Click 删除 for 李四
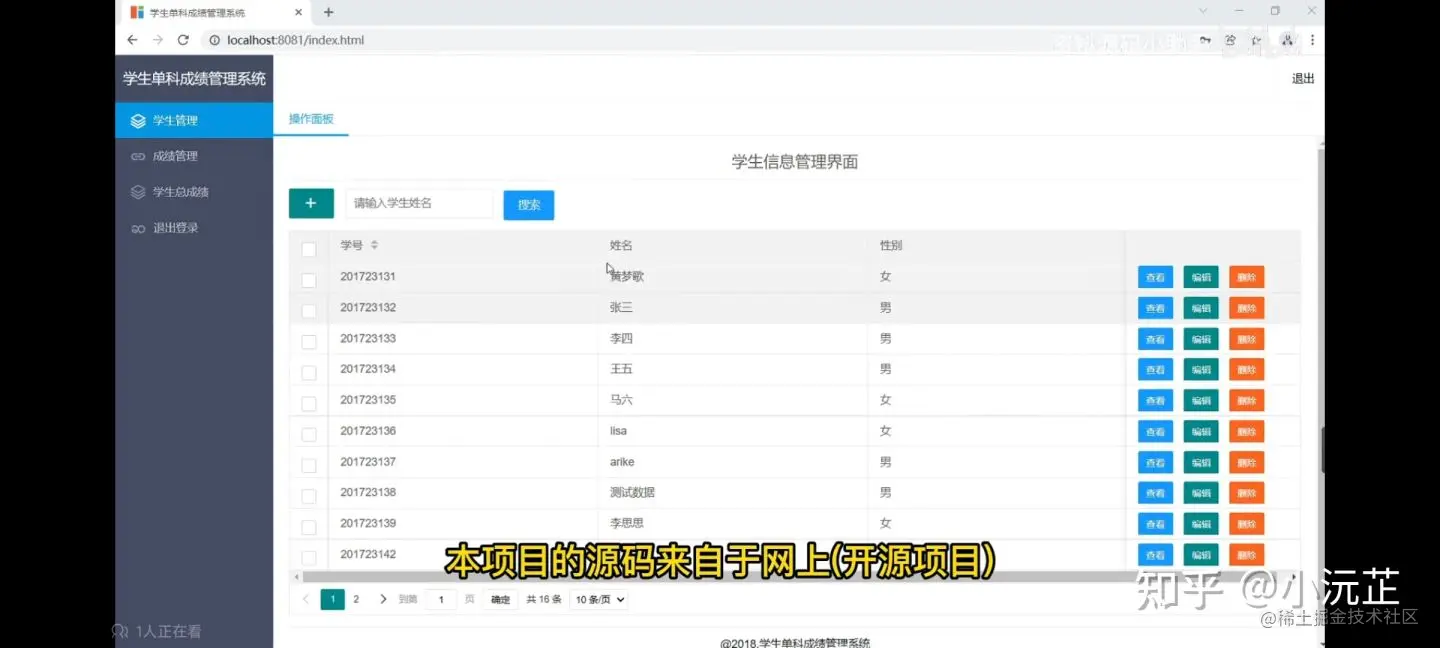 pyautogui.click(x=1246, y=339)
